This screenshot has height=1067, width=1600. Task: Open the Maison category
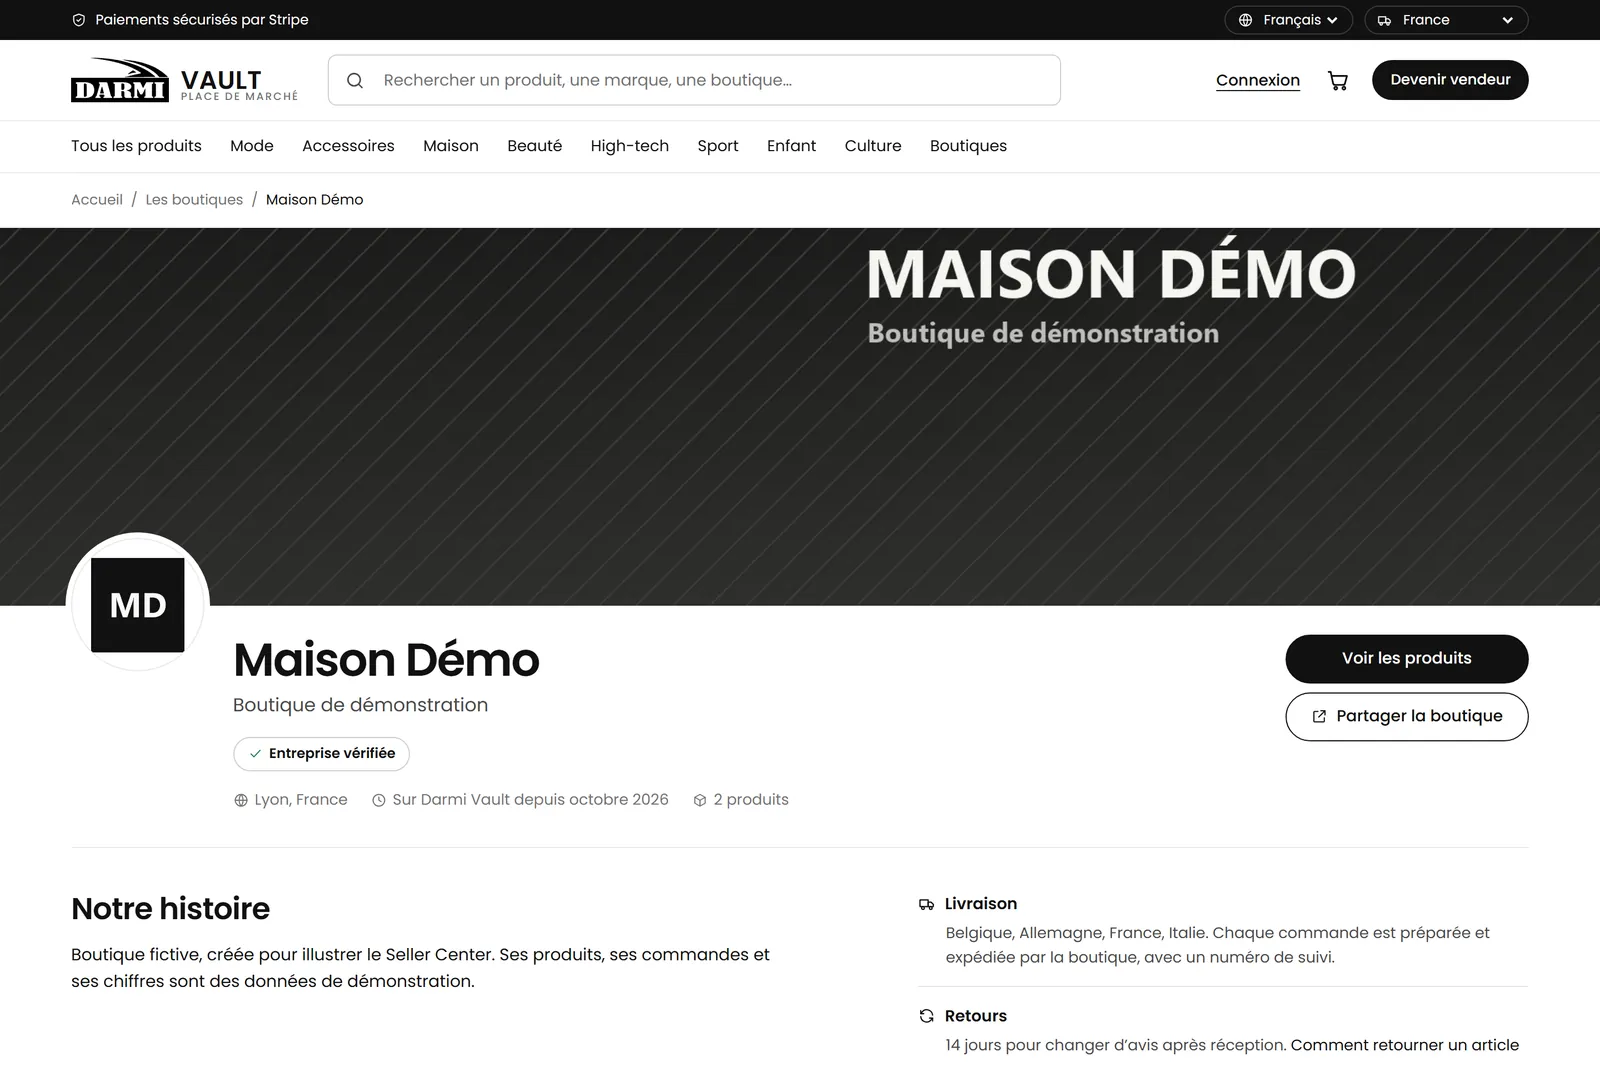(451, 146)
